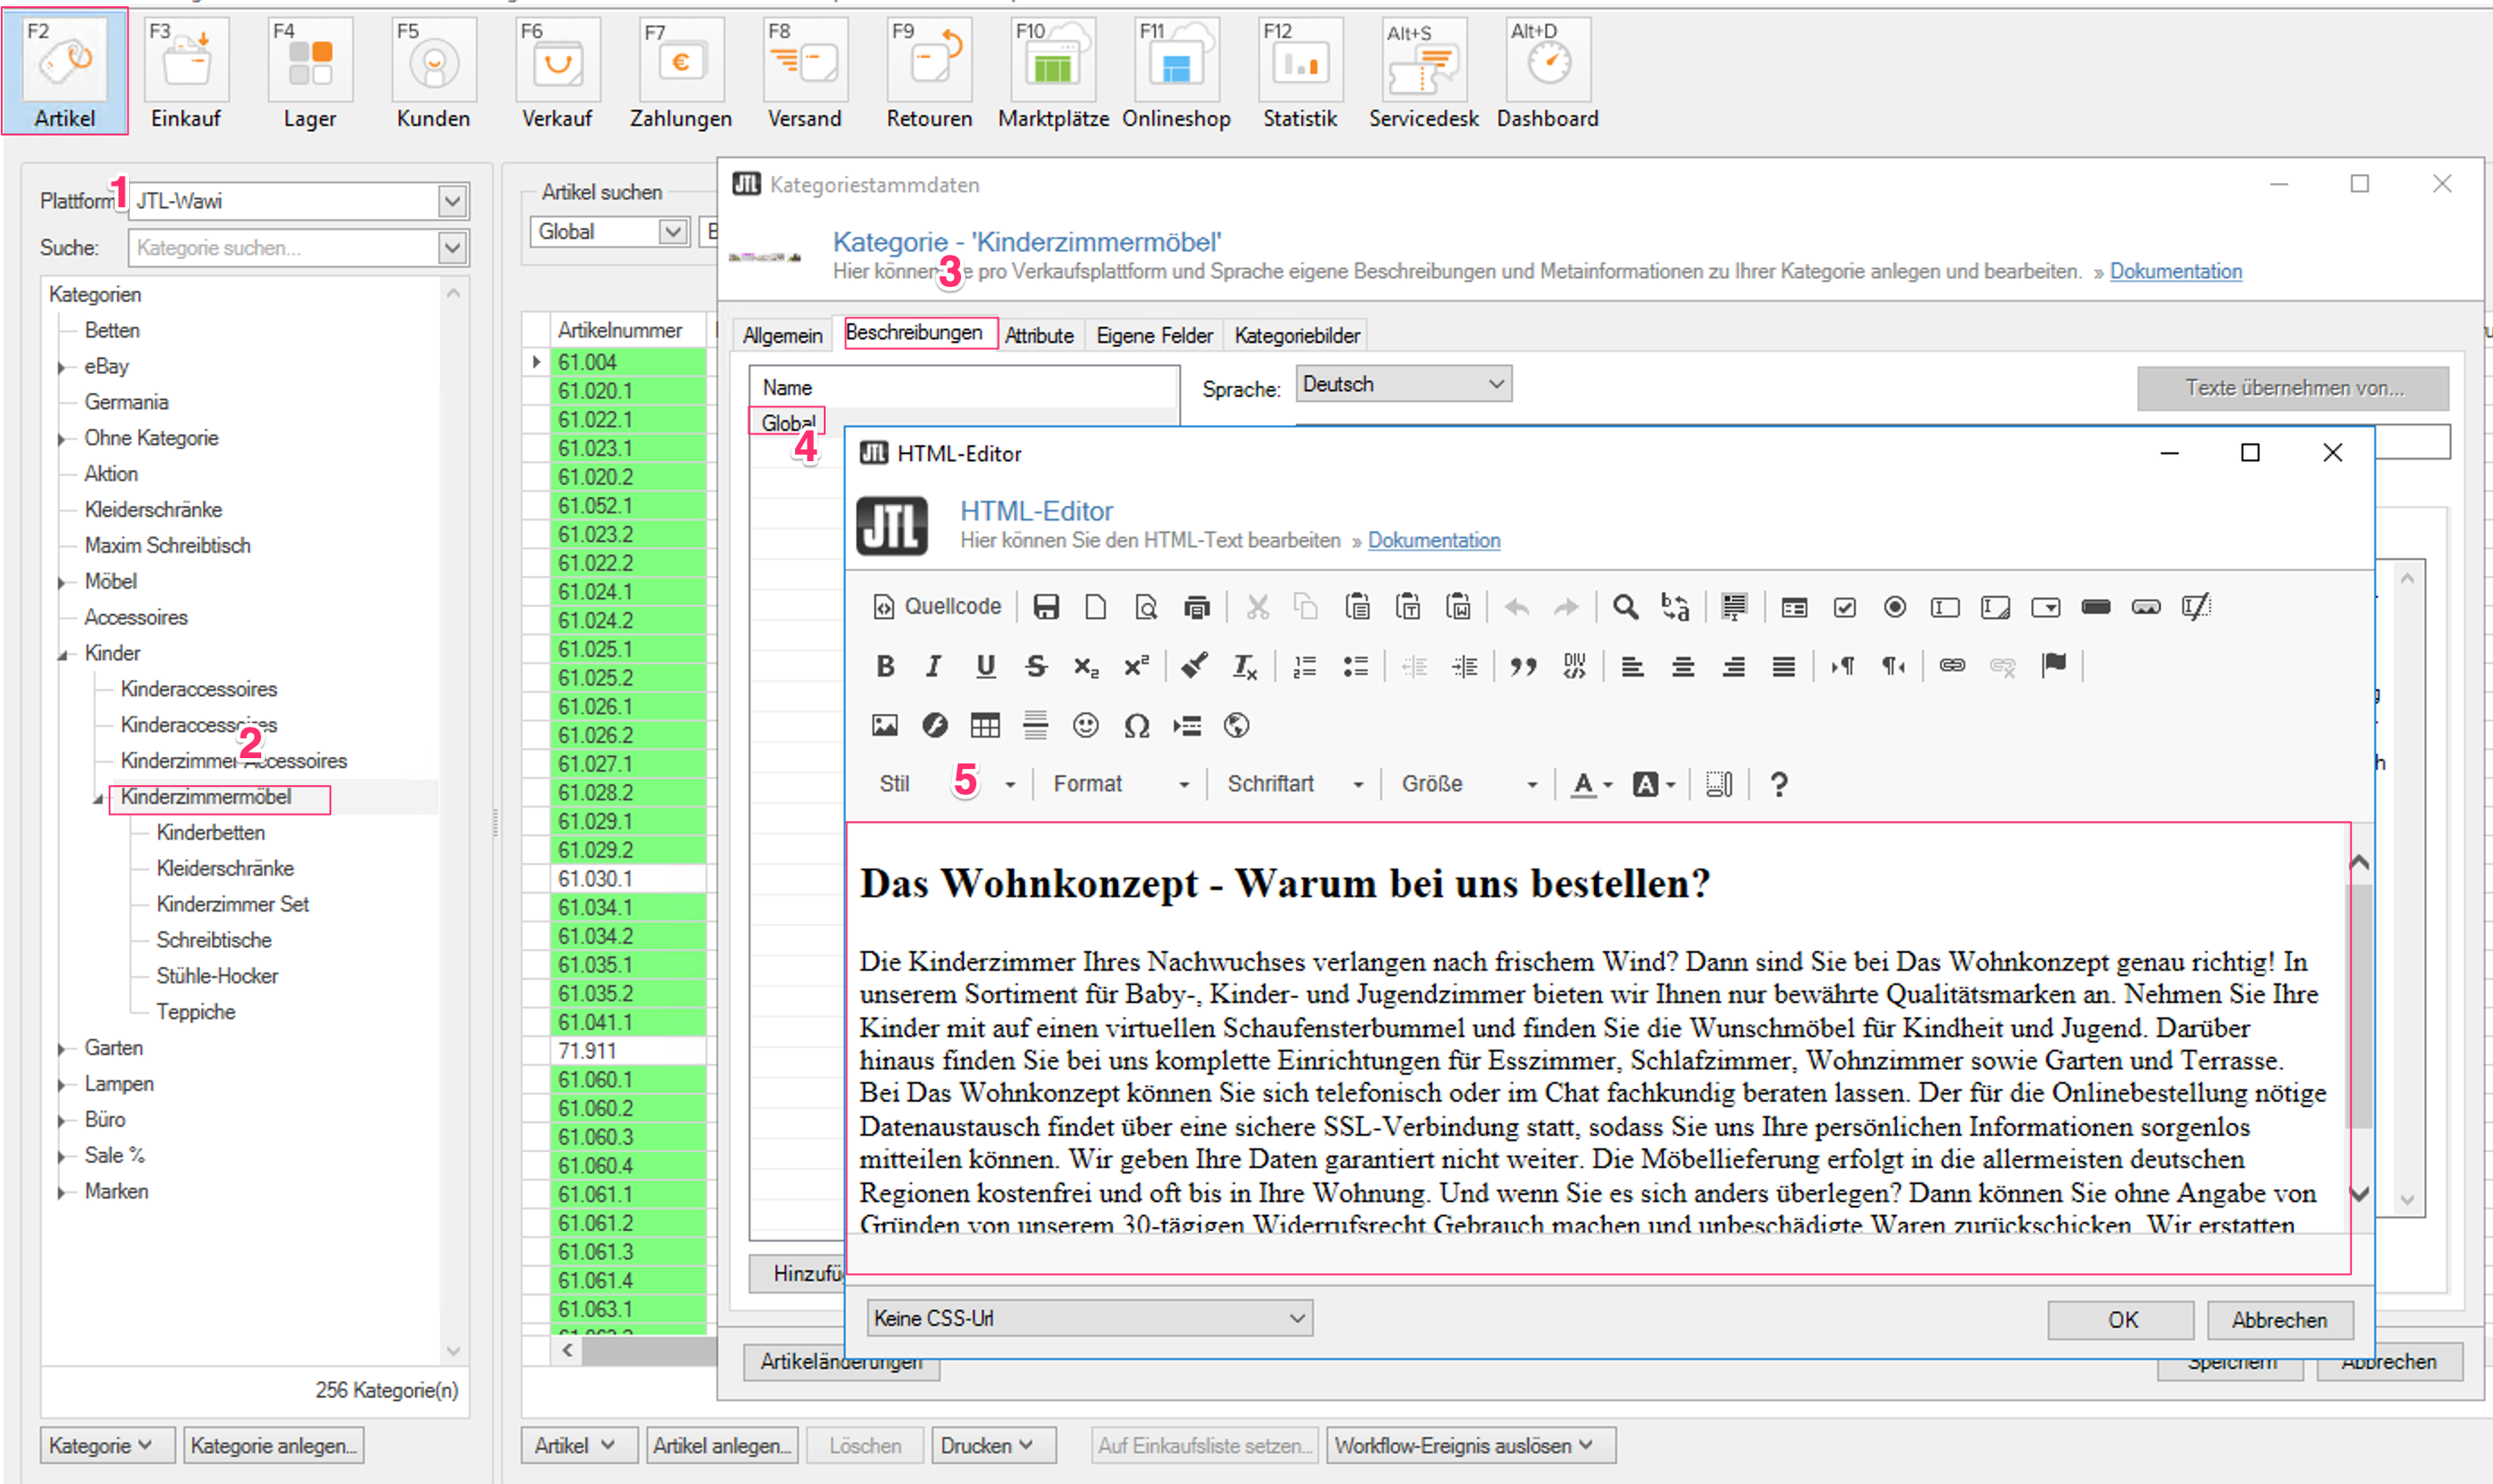Image resolution: width=2493 pixels, height=1484 pixels.
Task: Toggle bold formatting in HTML editor
Action: (x=885, y=667)
